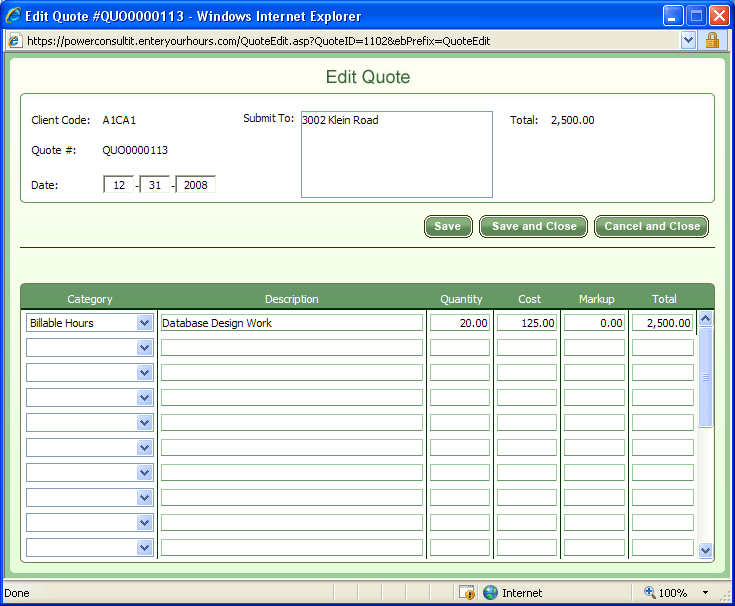Click the Database Design Work description field
The image size is (735, 606).
coord(291,323)
